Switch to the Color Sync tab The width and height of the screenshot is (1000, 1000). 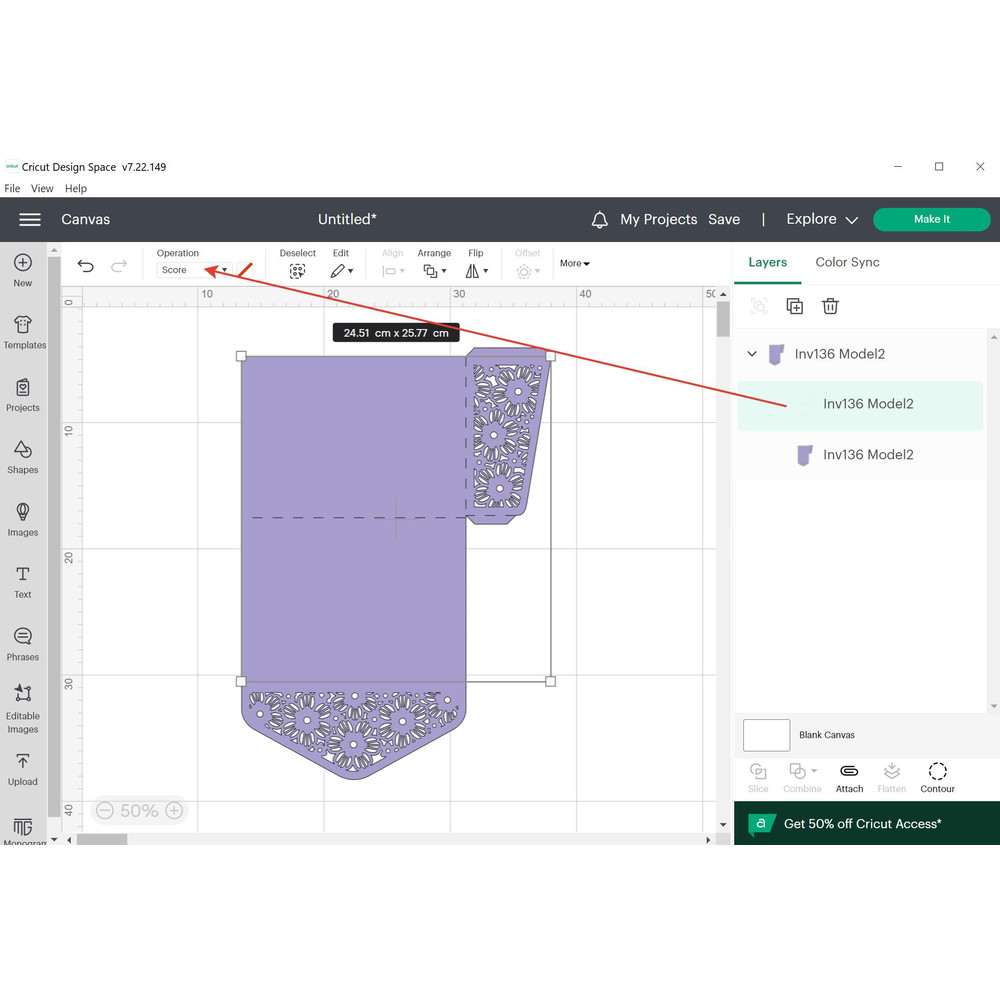coord(847,262)
